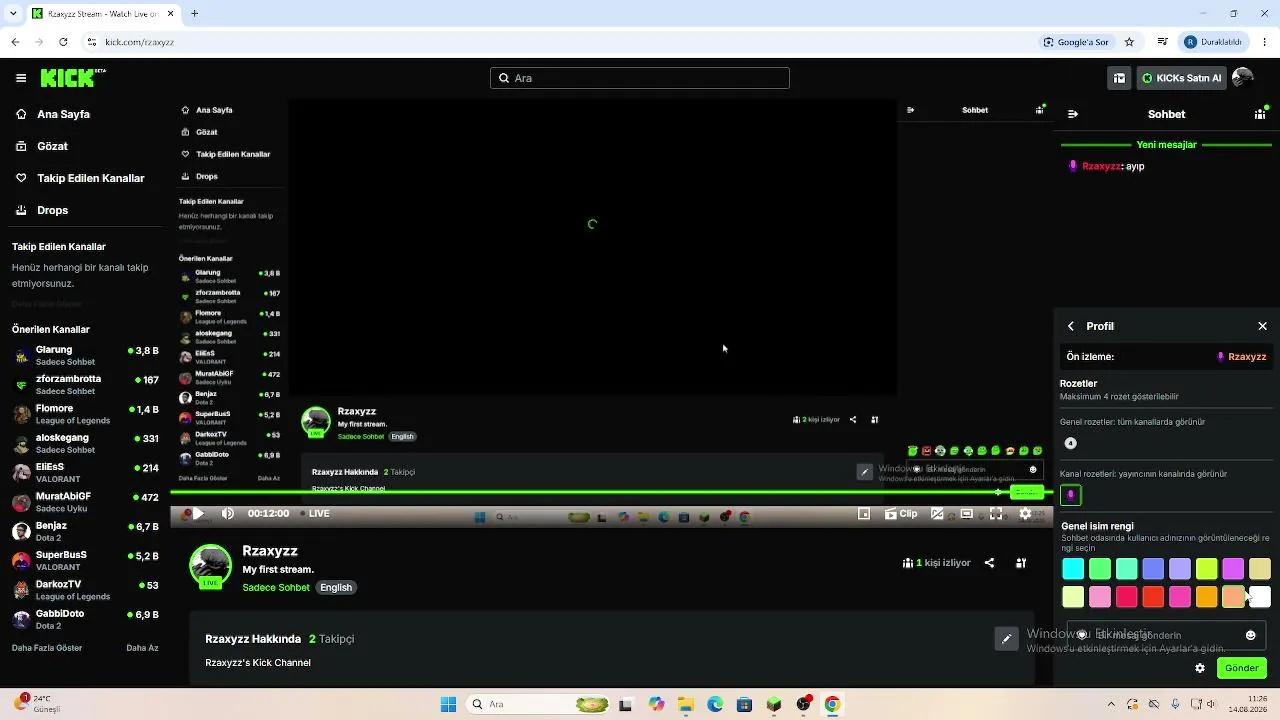Mute the stream volume
Image resolution: width=1280 pixels, height=720 pixels.
(228, 514)
